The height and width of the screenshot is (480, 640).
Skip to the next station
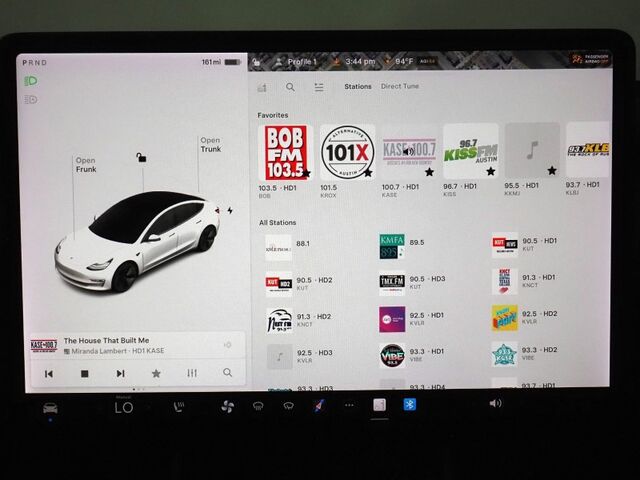120,373
